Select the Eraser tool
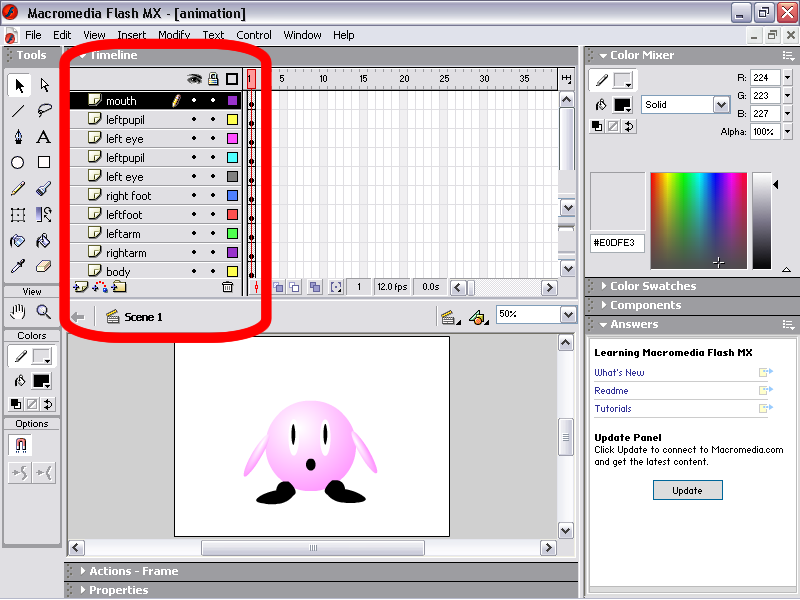 (44, 267)
